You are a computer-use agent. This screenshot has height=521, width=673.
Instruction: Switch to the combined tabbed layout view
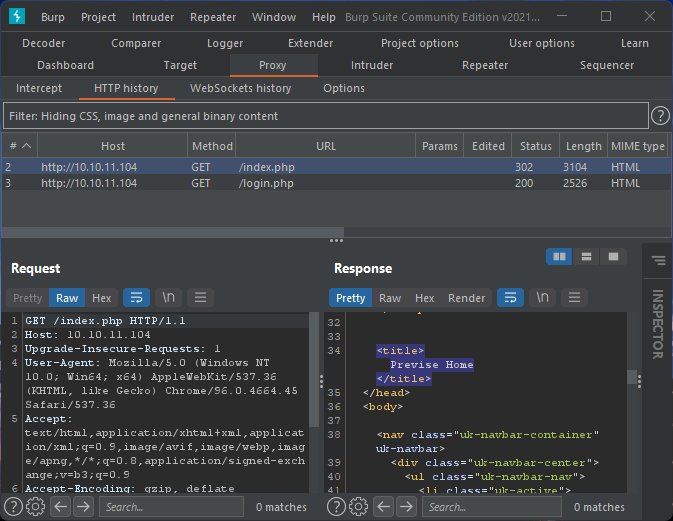pos(612,257)
